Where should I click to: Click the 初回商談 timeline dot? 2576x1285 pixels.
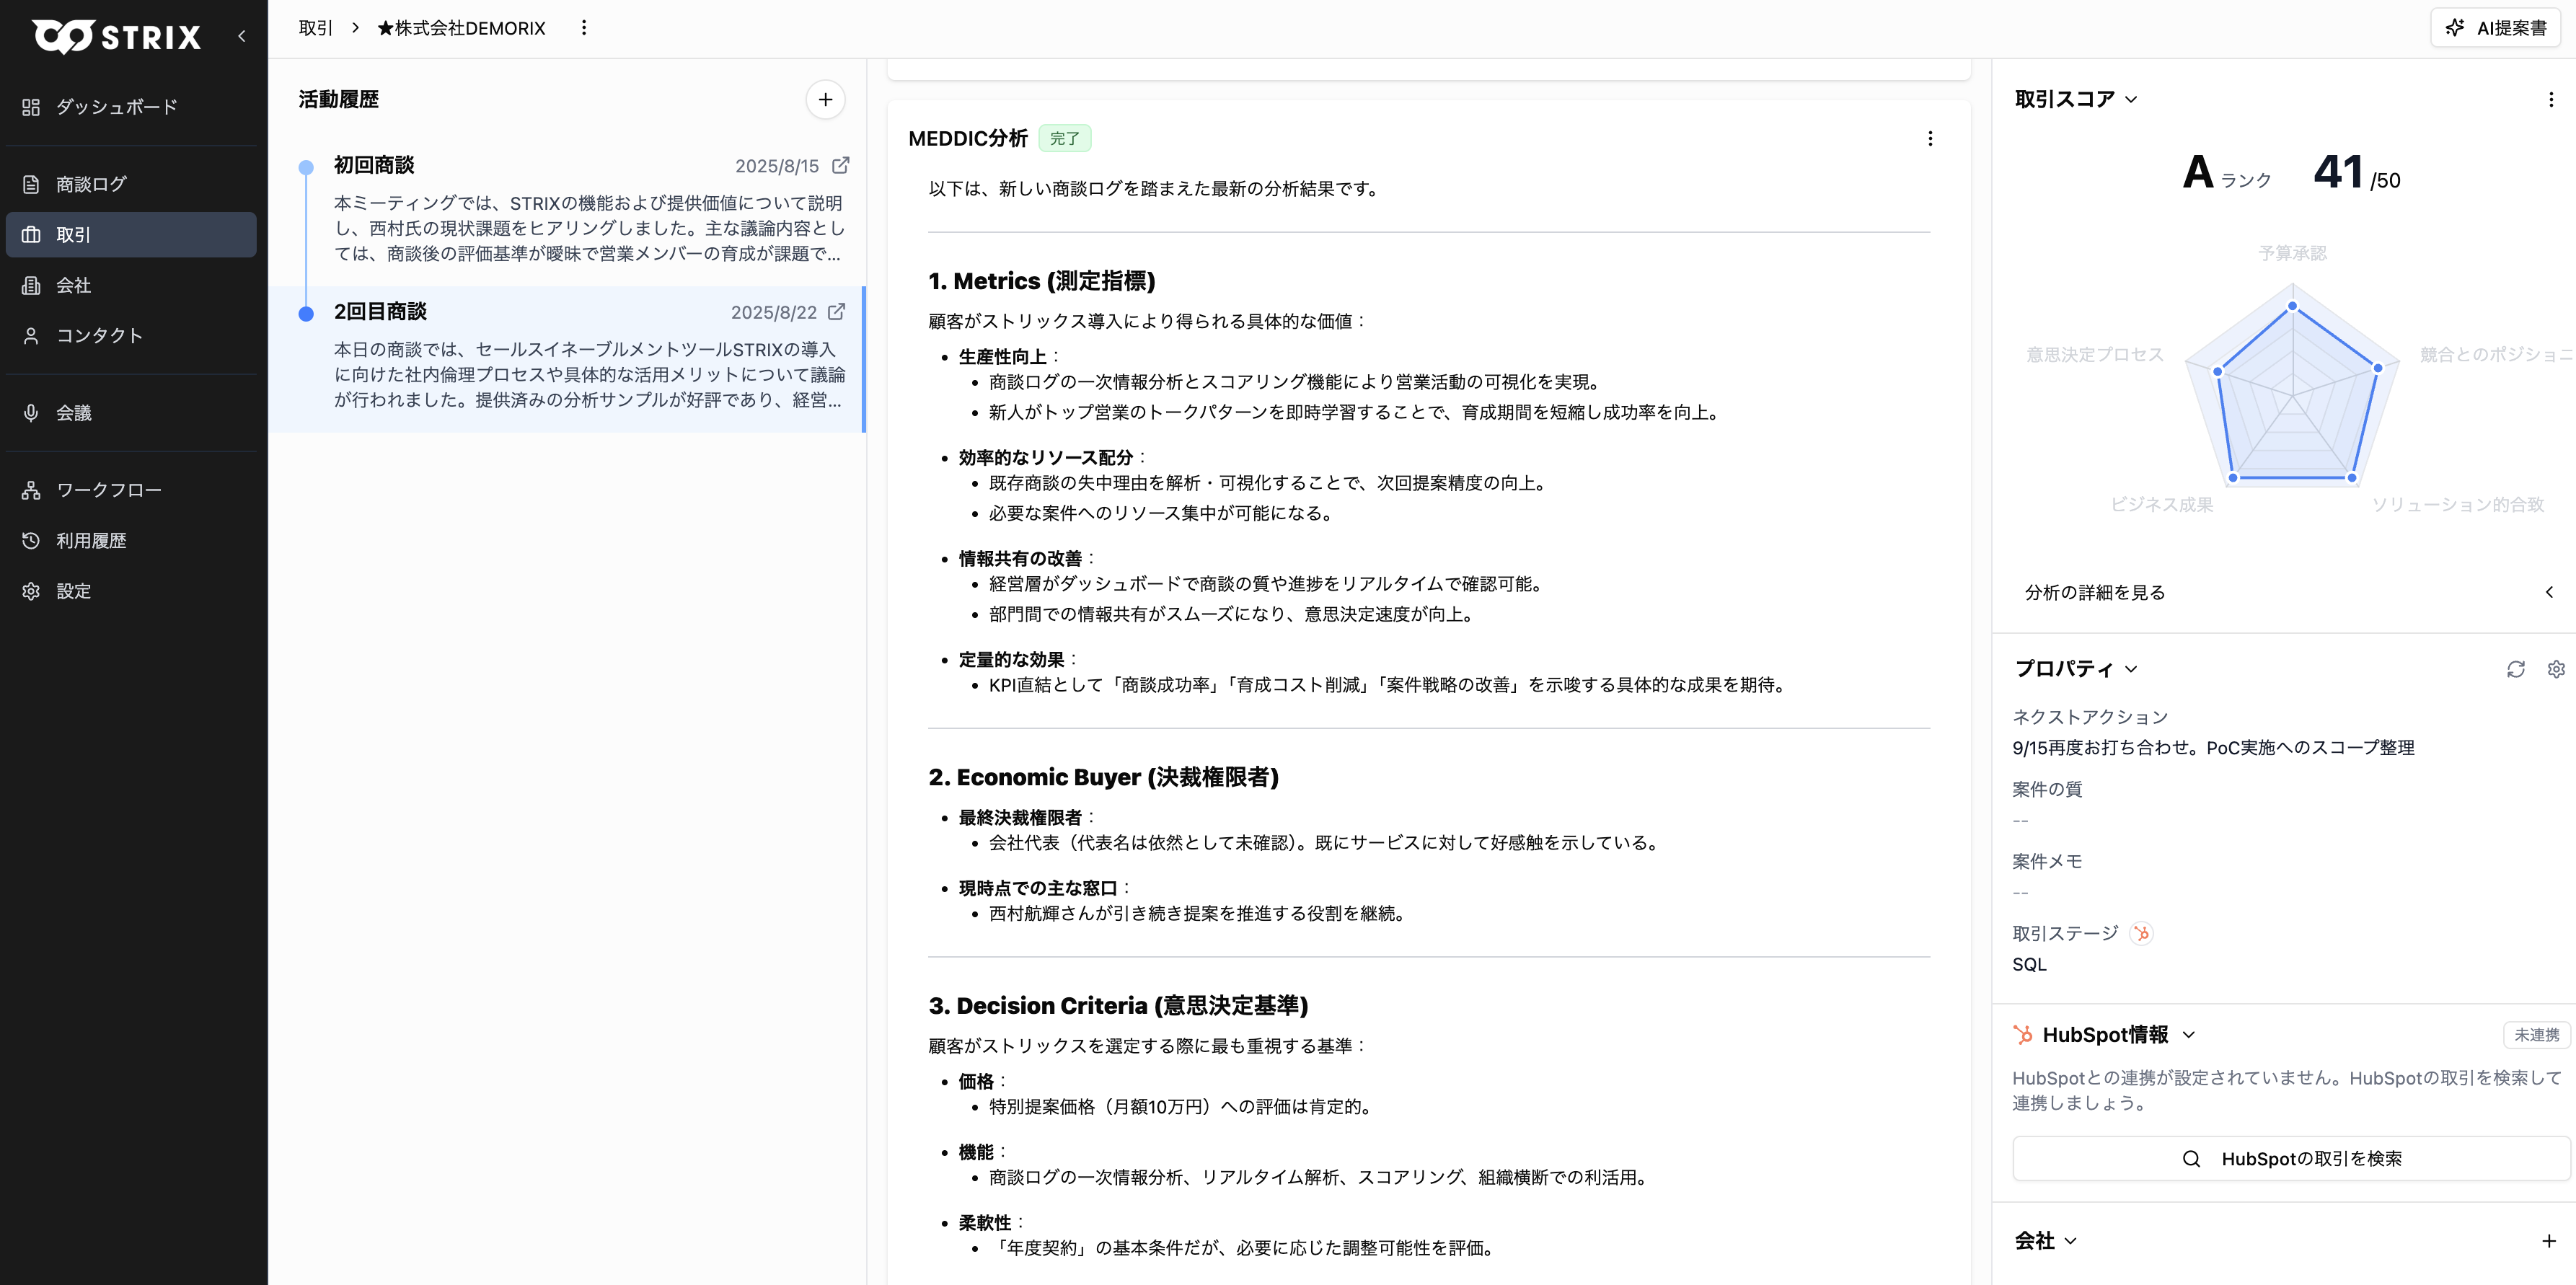pyautogui.click(x=306, y=167)
